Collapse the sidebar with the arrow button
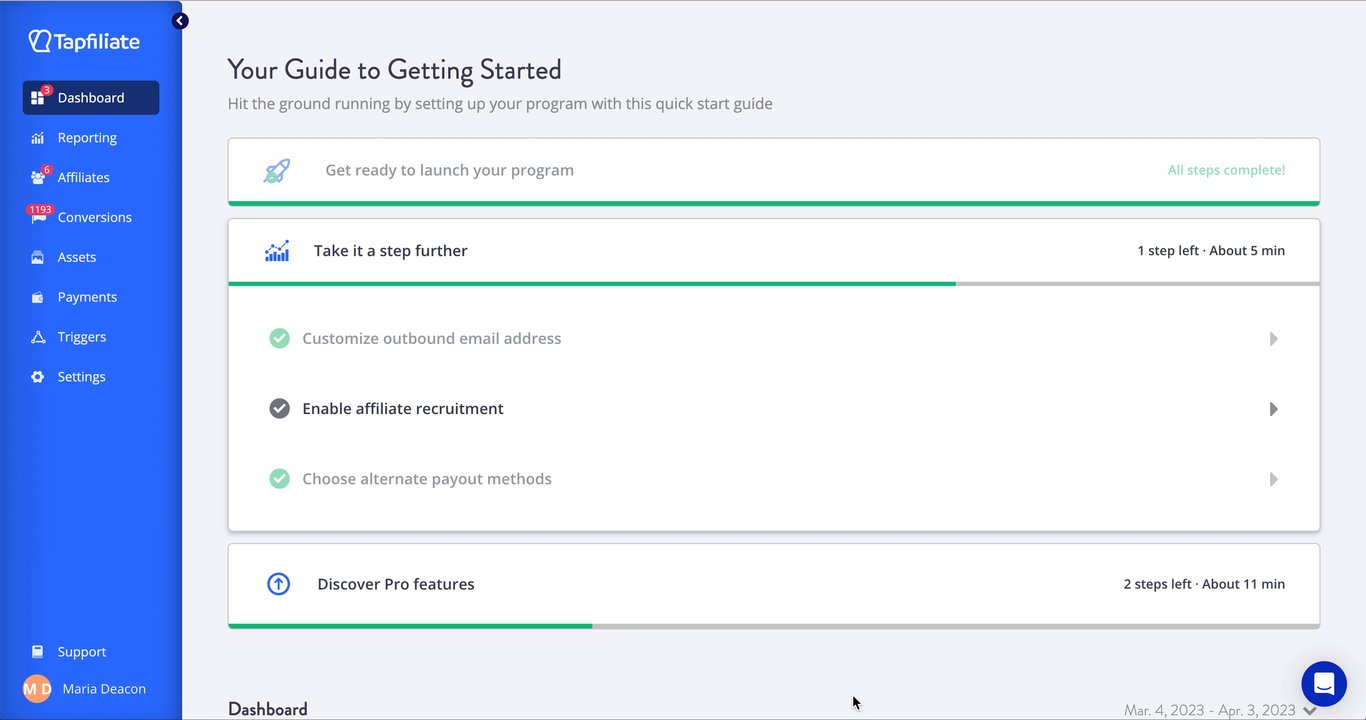This screenshot has height=720, width=1366. coord(180,20)
